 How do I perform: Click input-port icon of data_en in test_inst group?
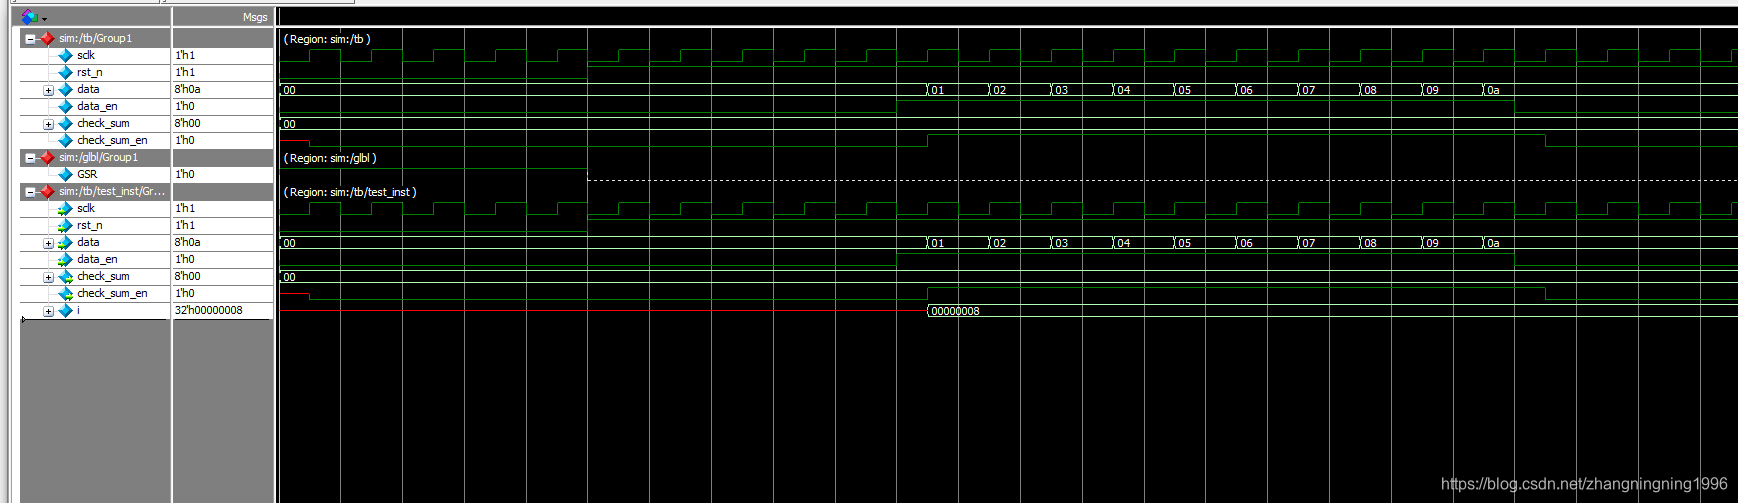point(65,260)
